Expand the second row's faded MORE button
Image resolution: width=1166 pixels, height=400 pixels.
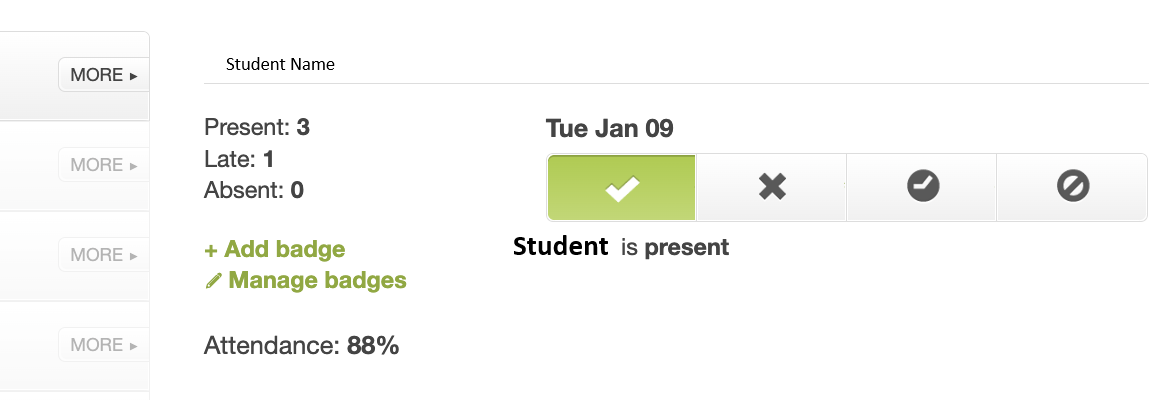tap(104, 165)
